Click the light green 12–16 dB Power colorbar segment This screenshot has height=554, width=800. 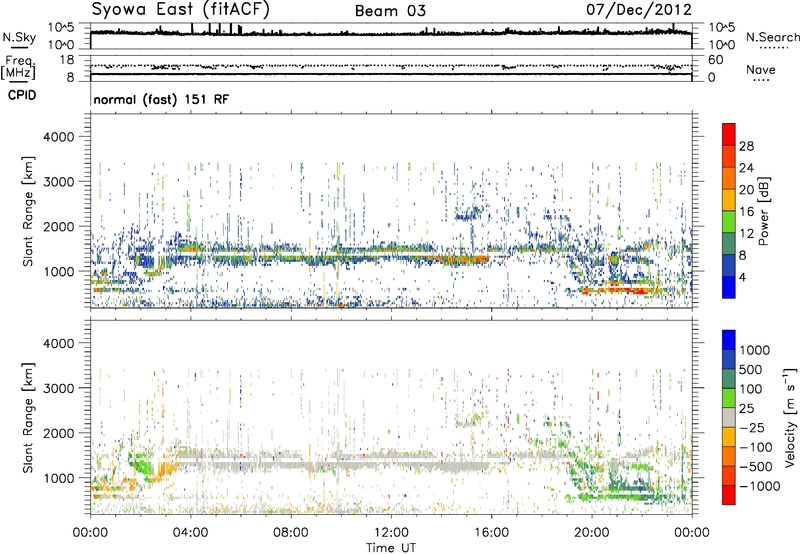(x=729, y=222)
